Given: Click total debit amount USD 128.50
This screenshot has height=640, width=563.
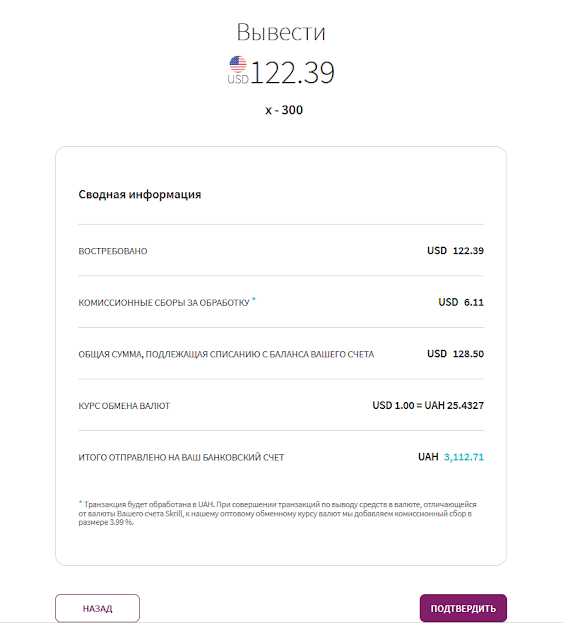Looking at the screenshot, I should coord(455,354).
